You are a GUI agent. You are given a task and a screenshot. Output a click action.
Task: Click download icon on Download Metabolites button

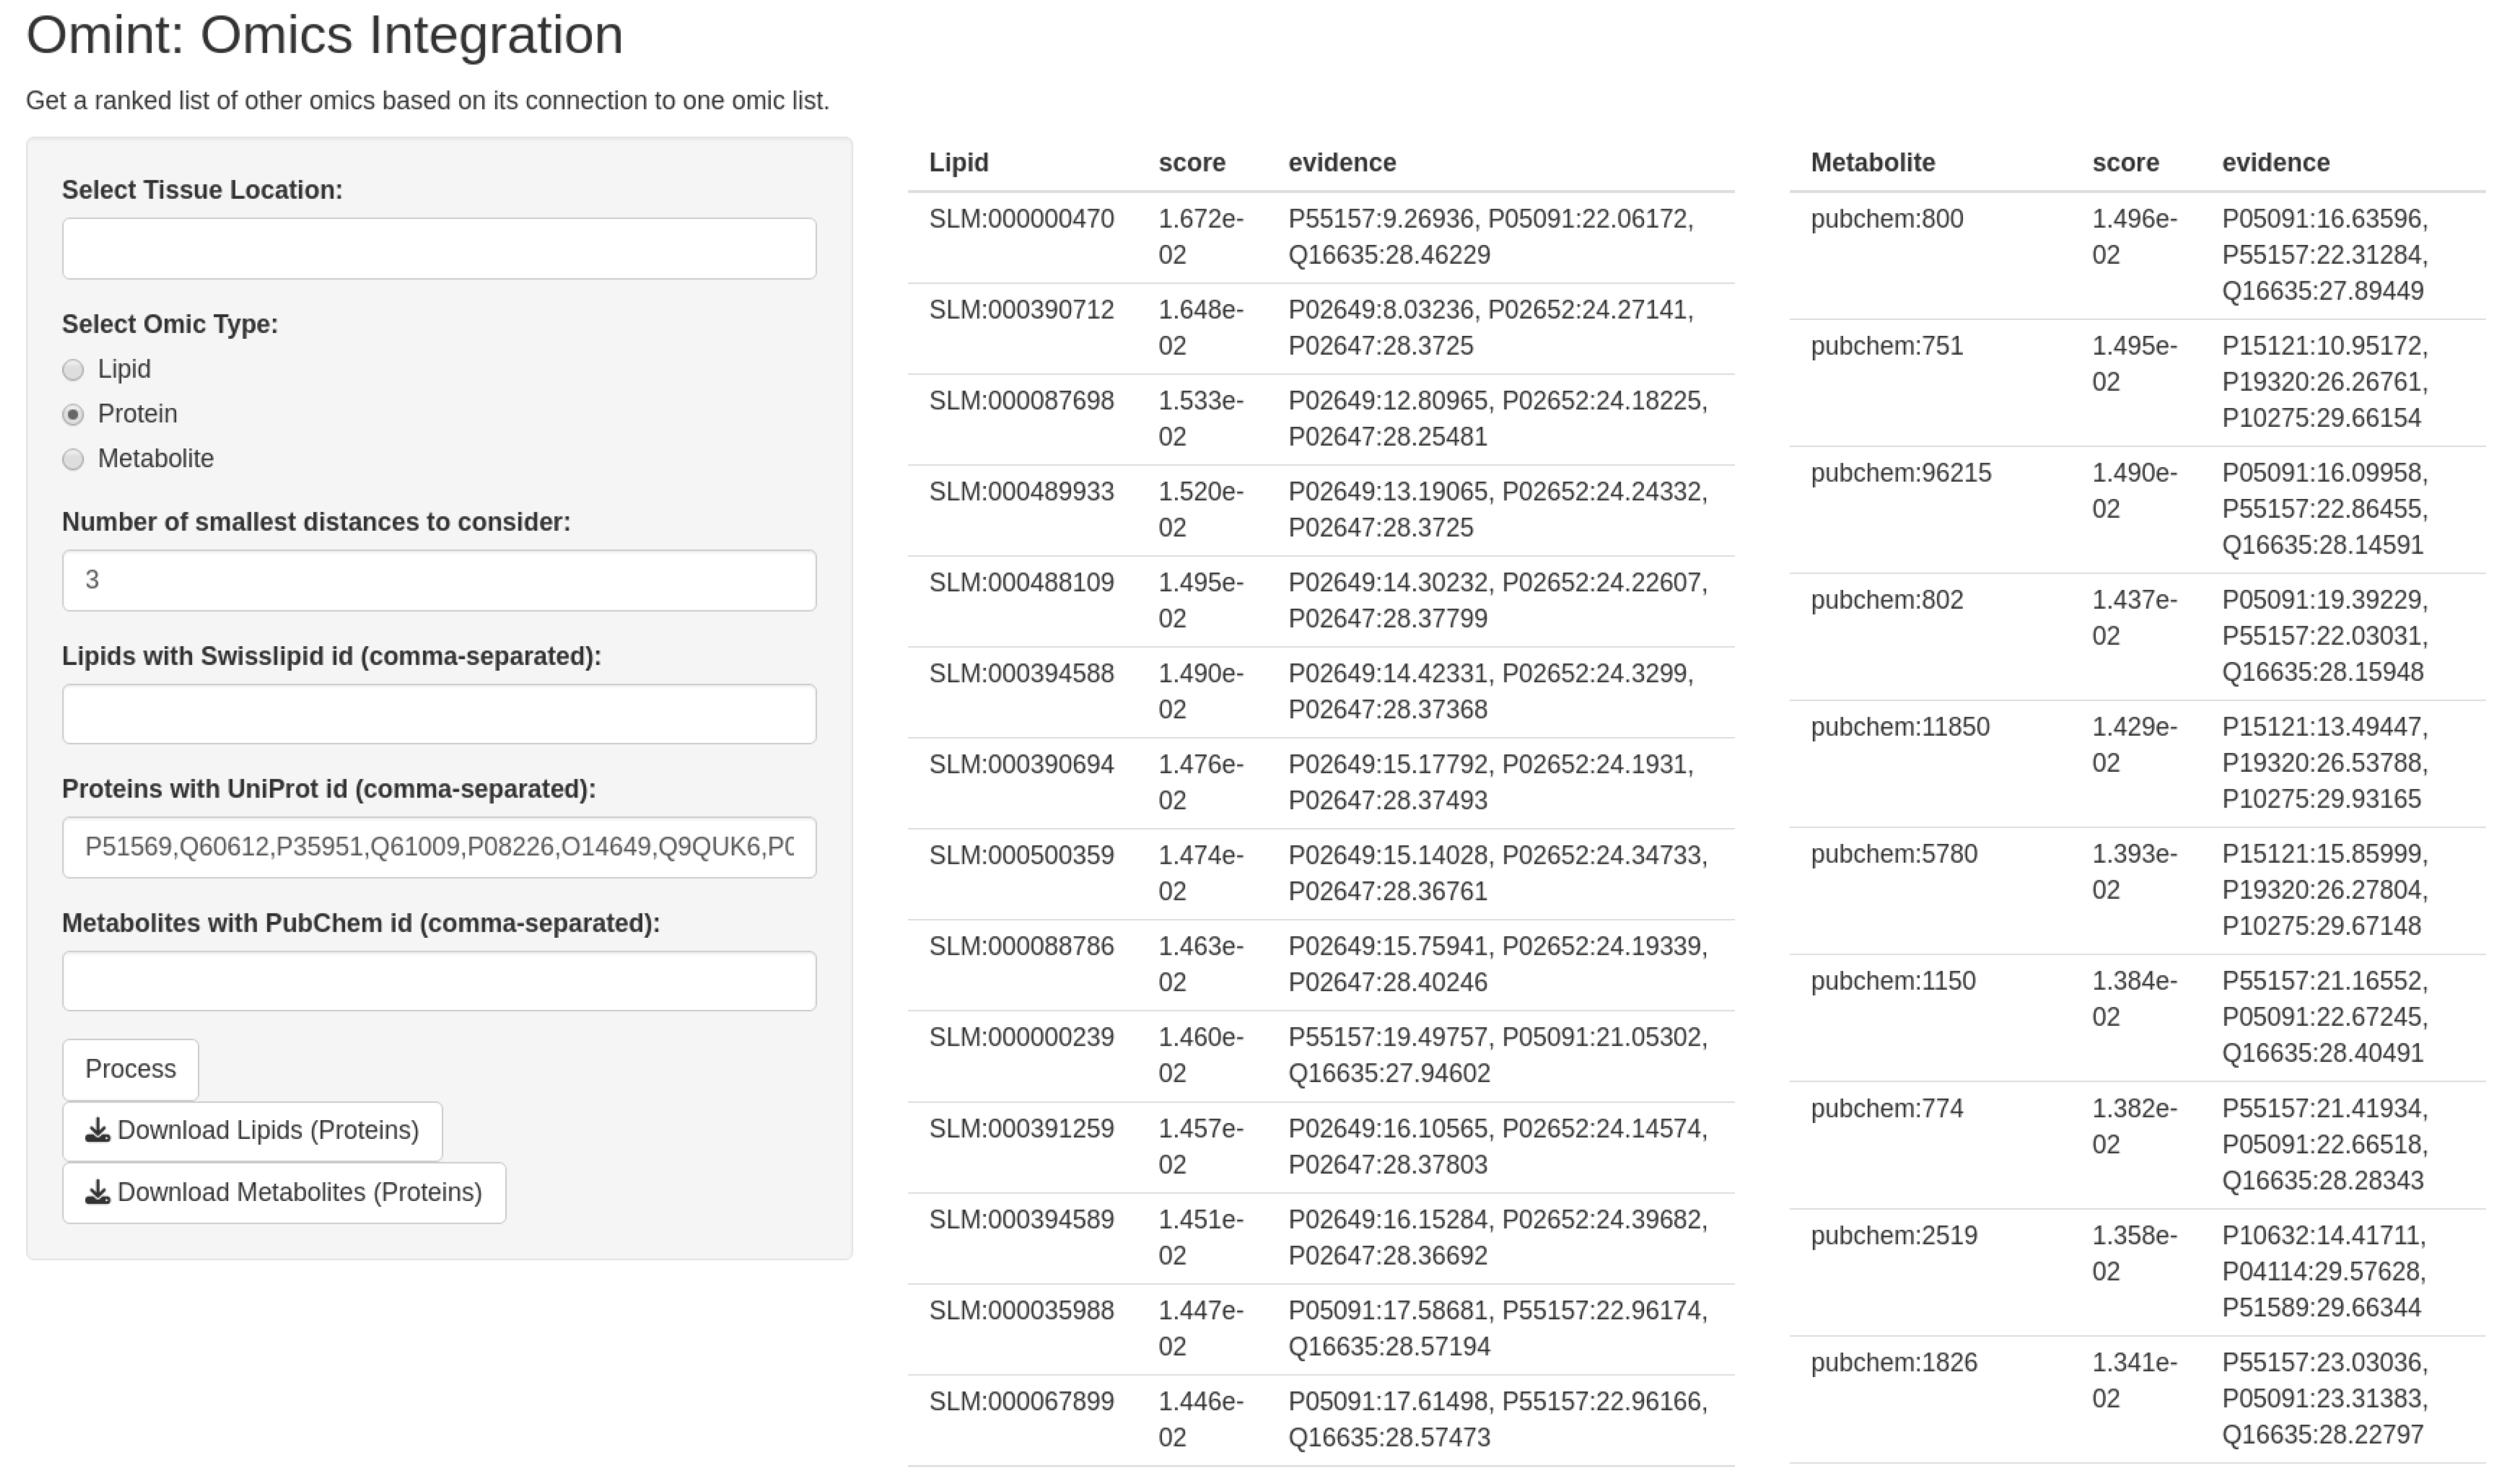pos(98,1193)
